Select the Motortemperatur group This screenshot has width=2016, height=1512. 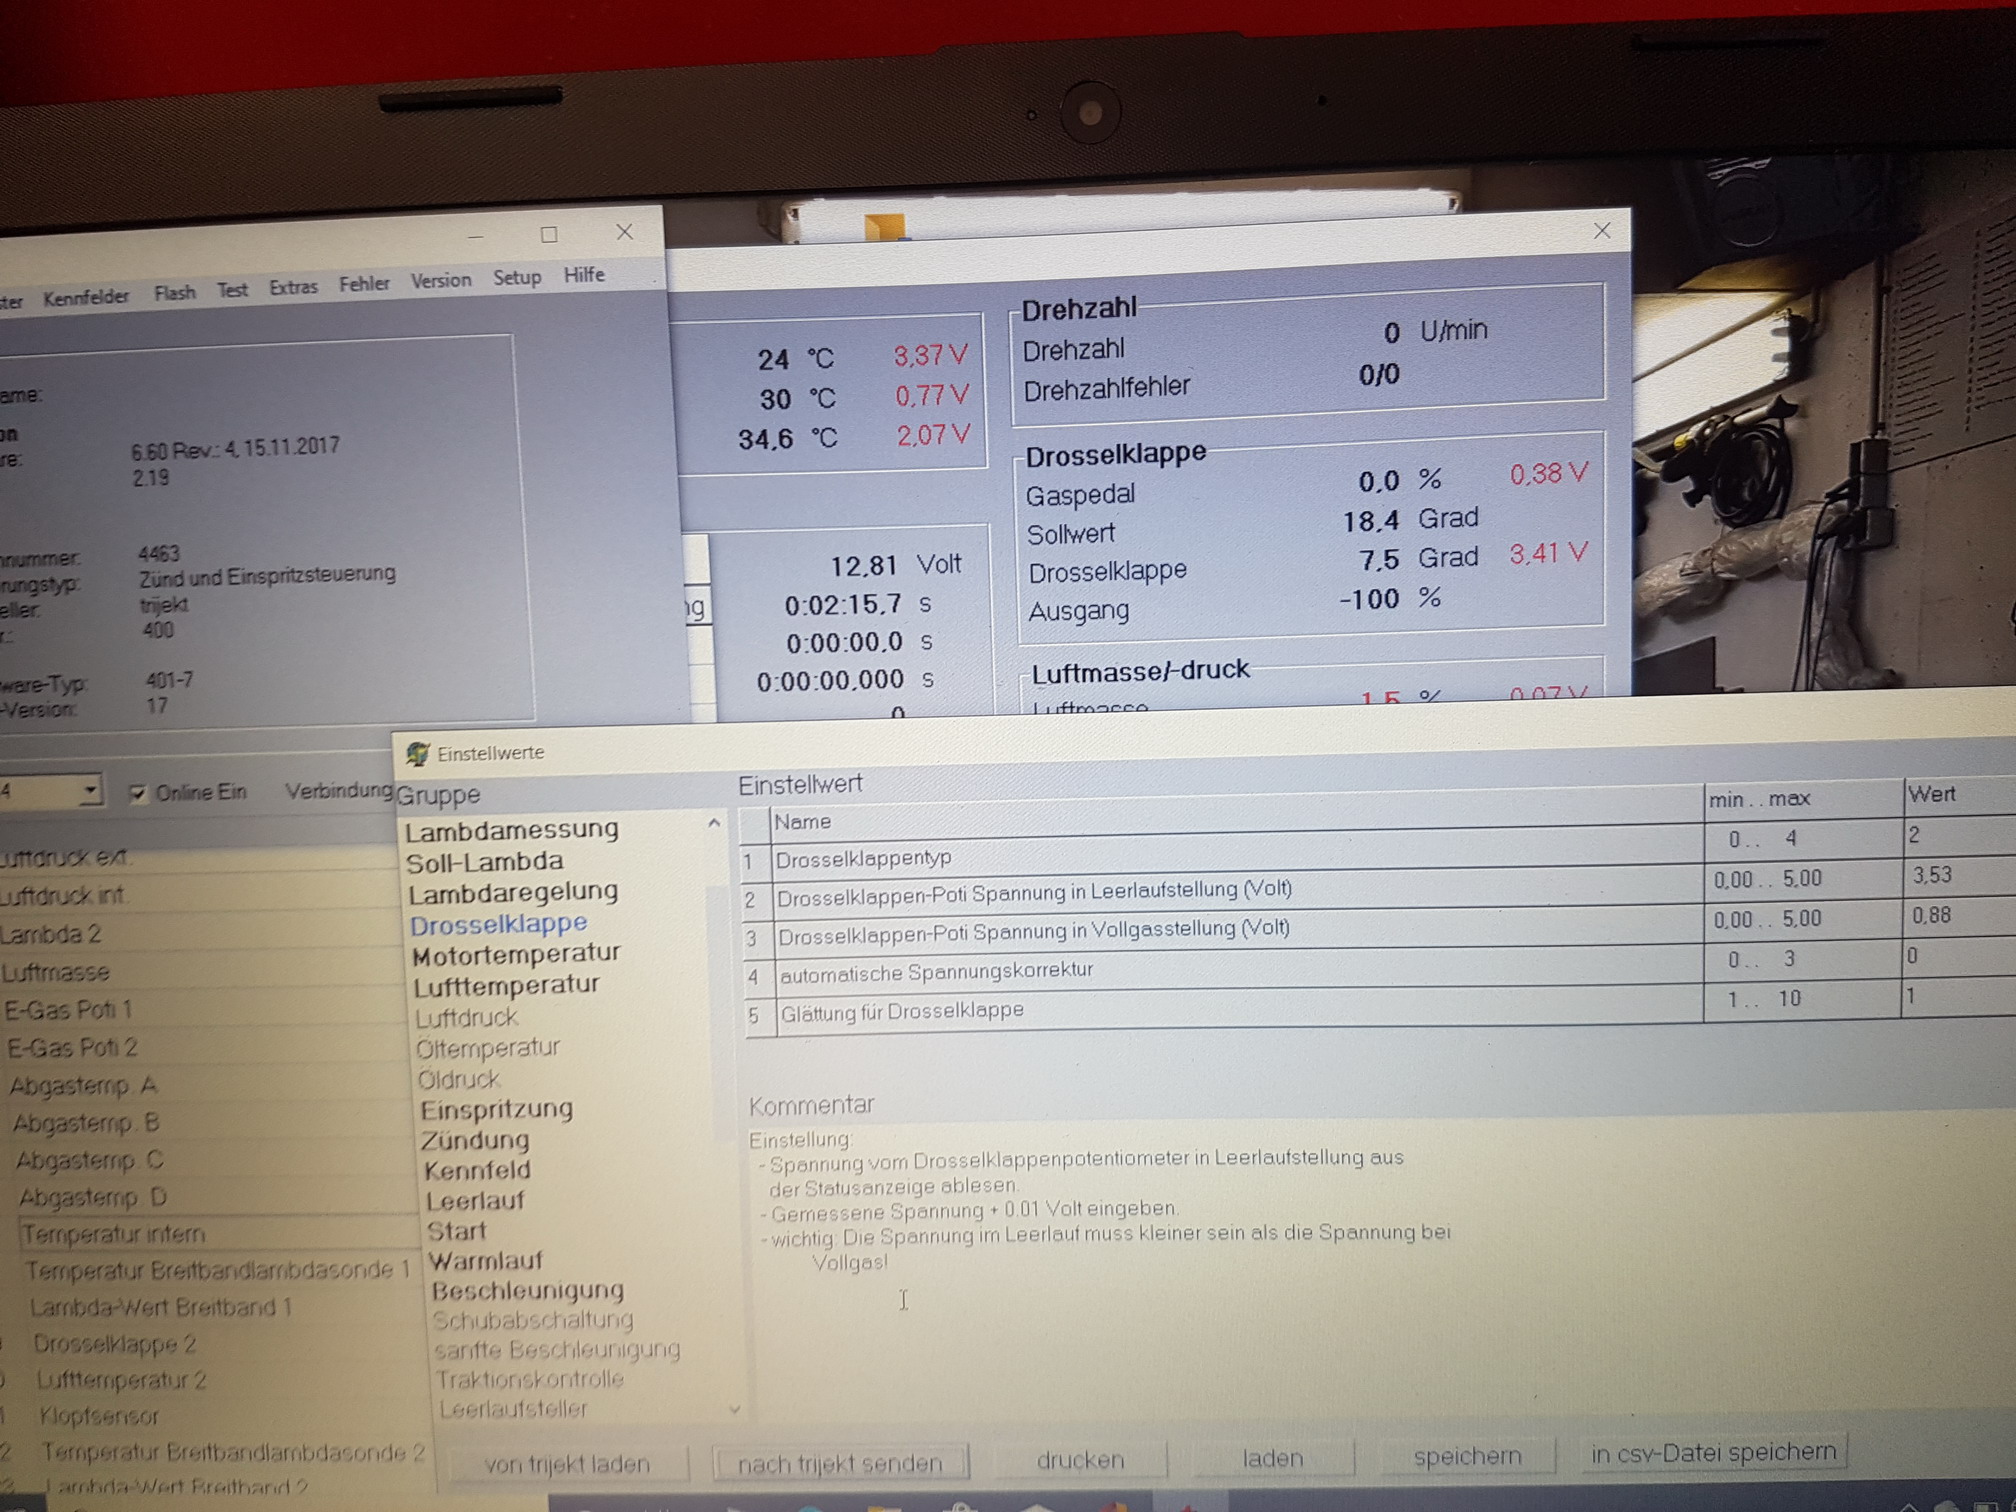coord(516,955)
